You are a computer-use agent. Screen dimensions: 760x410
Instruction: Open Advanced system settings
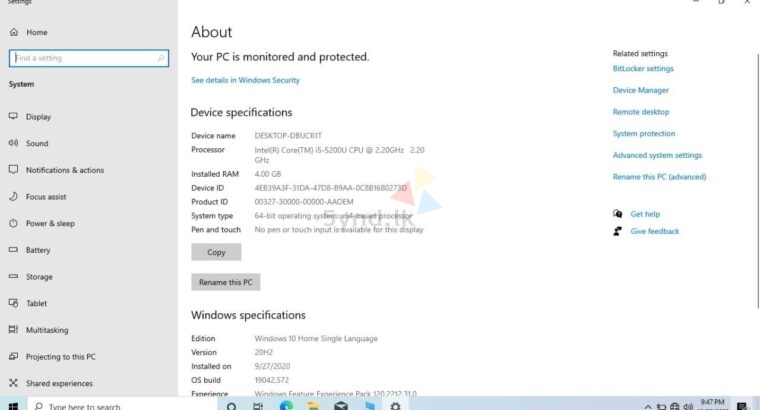coord(657,156)
